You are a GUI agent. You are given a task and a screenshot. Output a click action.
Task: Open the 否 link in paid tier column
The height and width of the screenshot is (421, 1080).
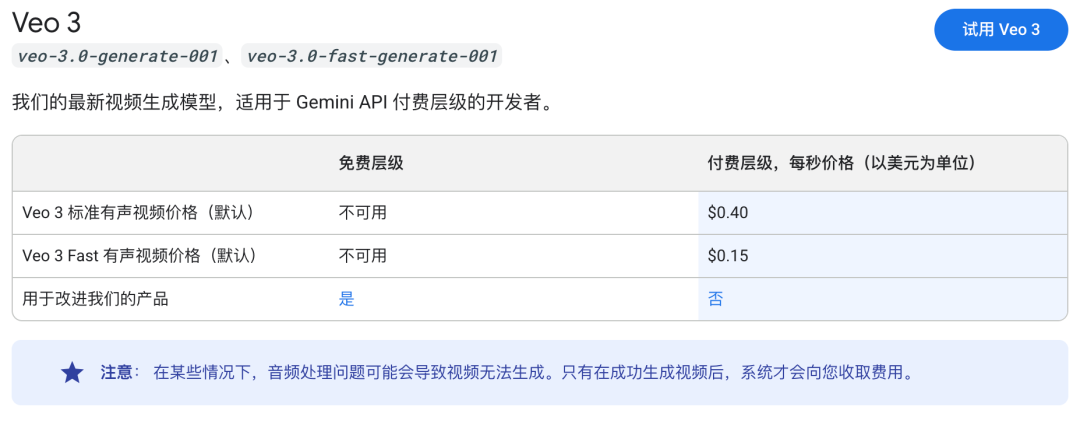point(715,299)
